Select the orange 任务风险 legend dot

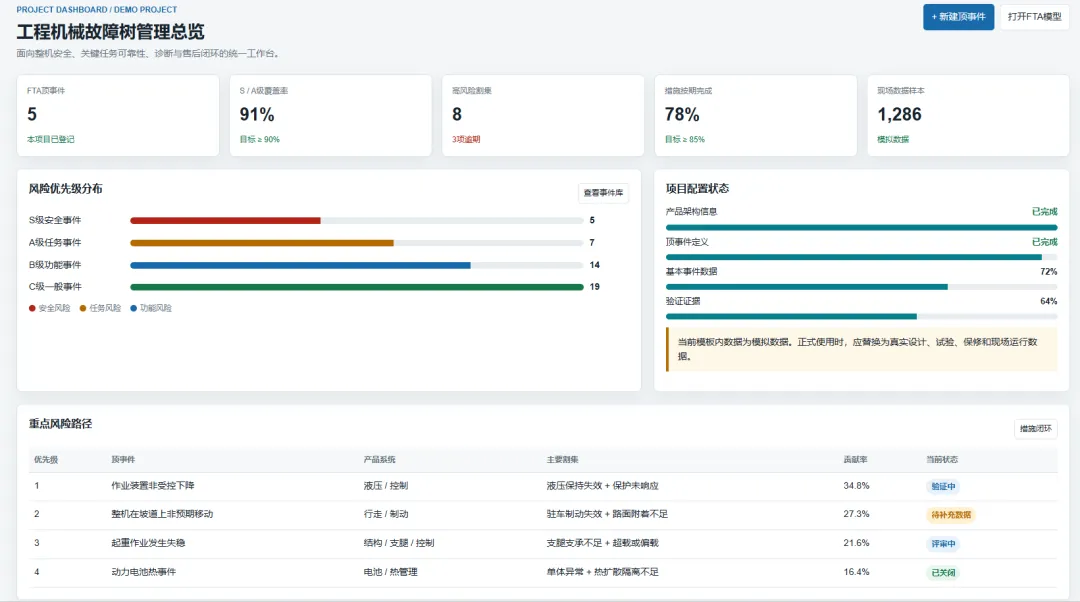click(83, 309)
